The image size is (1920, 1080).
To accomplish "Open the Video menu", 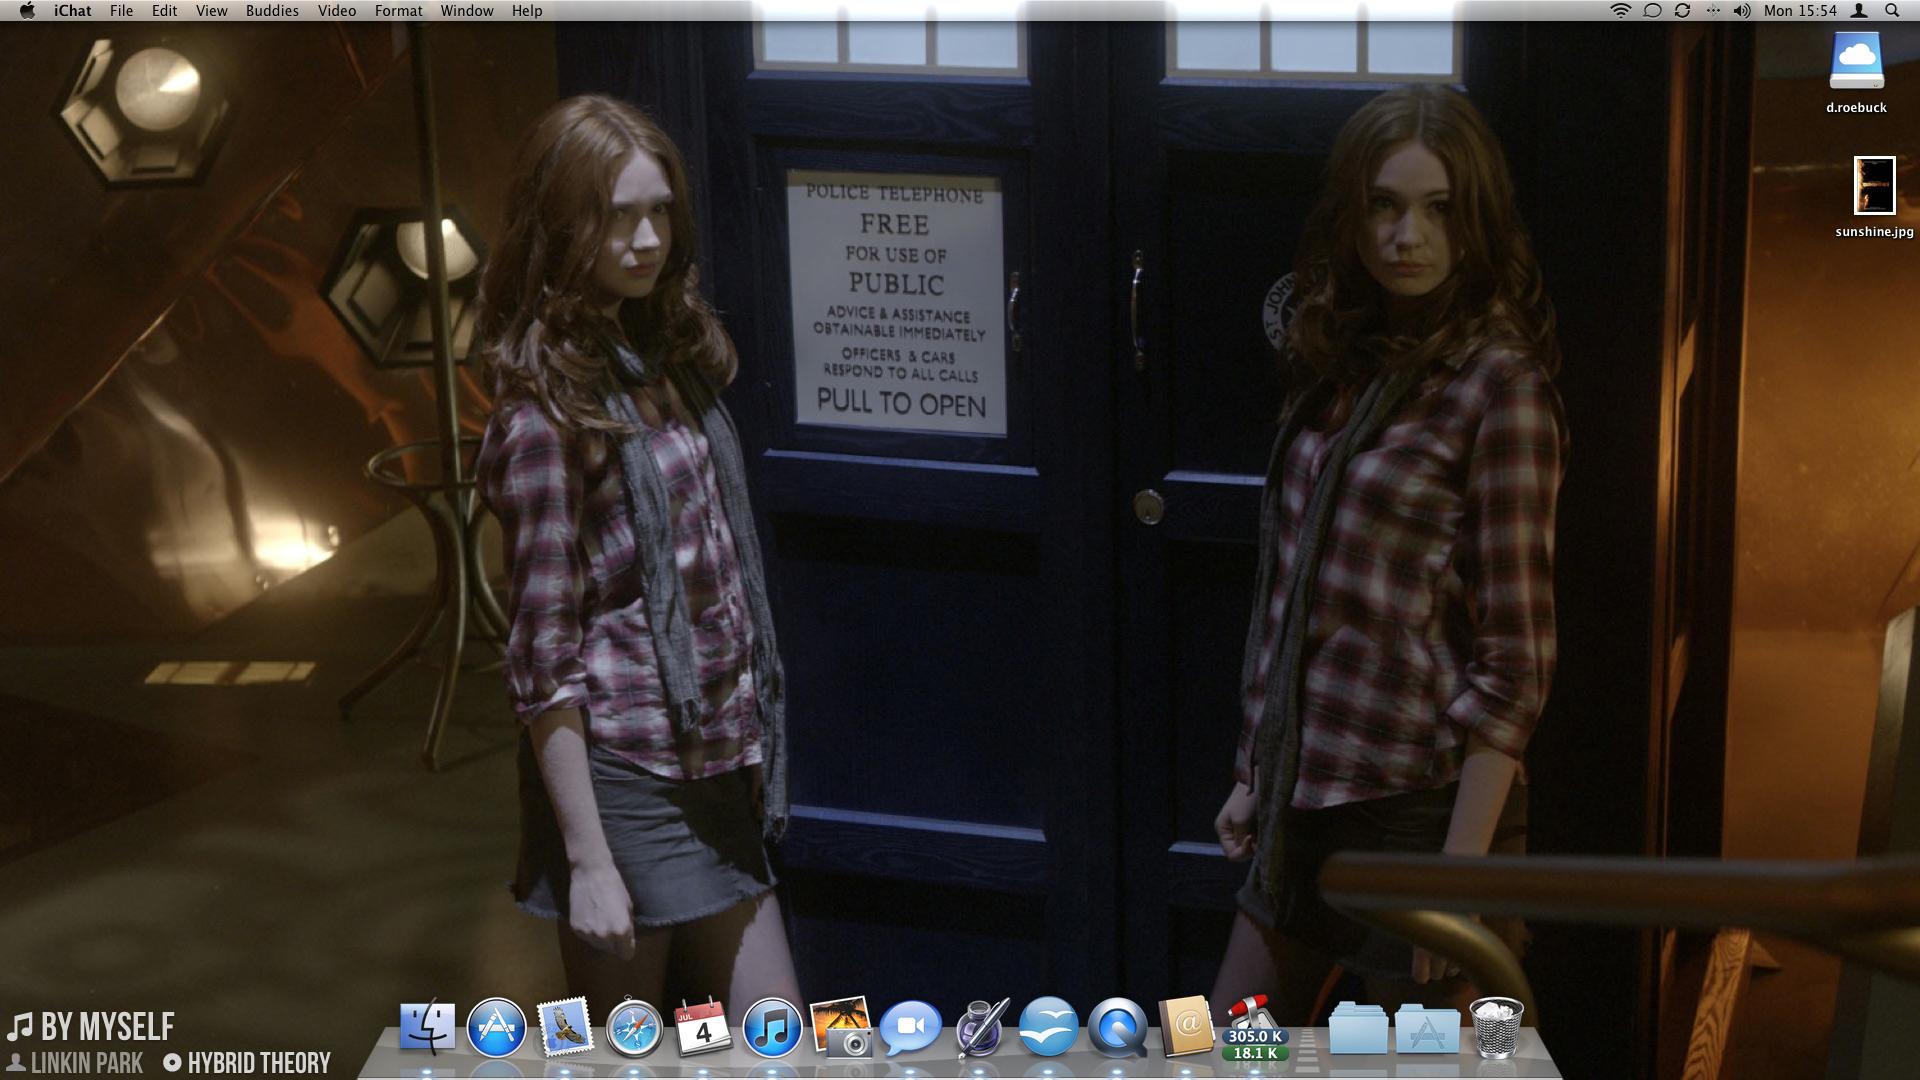I will (x=337, y=11).
